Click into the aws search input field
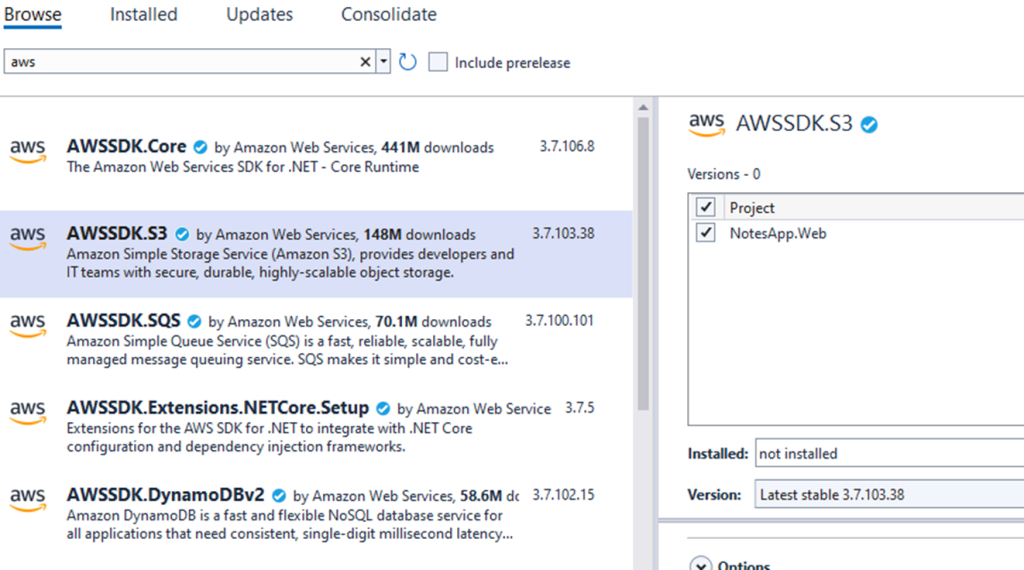1024x570 pixels. 180,62
